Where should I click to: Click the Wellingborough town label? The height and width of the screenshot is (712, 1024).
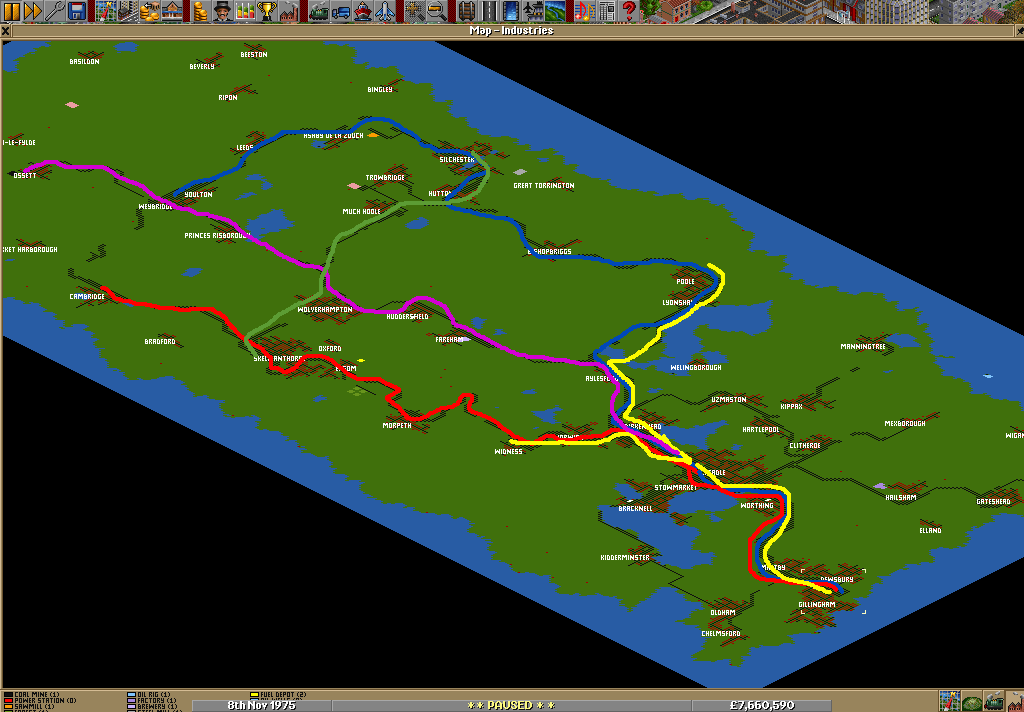696,368
